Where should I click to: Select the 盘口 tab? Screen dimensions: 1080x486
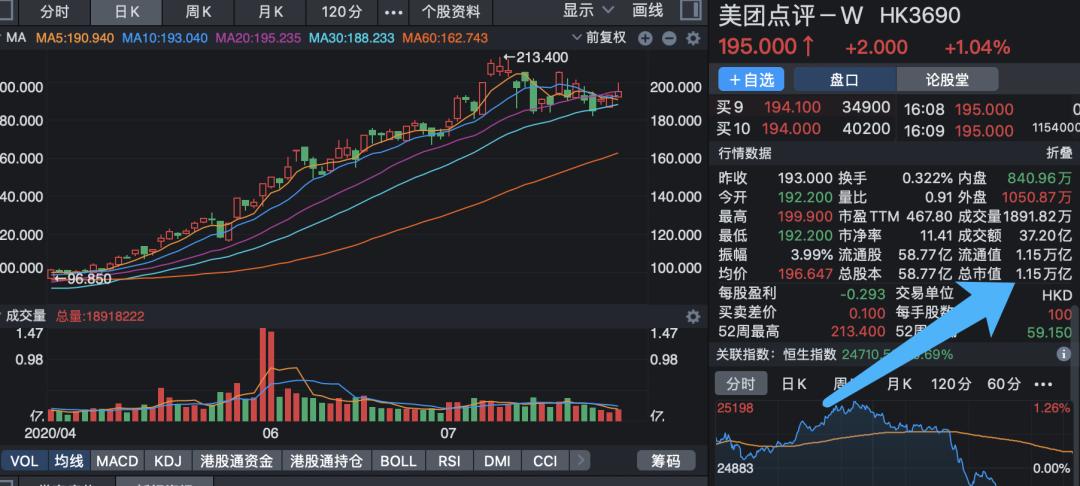tap(844, 79)
